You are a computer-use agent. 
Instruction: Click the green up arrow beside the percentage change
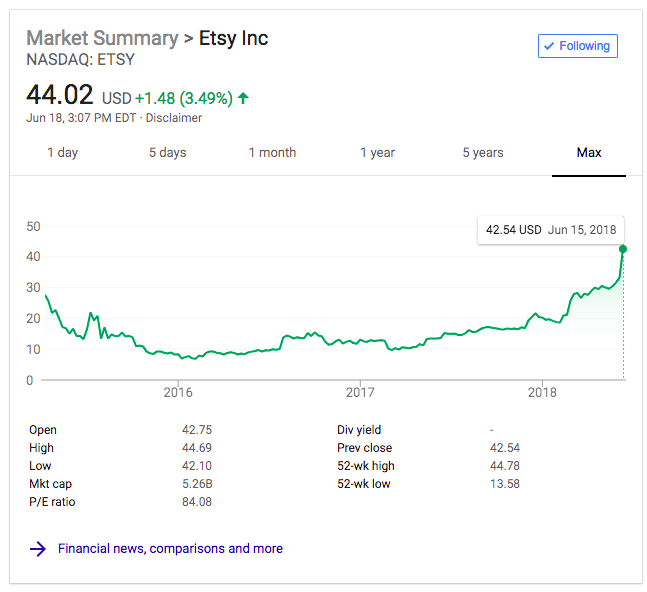pos(243,98)
